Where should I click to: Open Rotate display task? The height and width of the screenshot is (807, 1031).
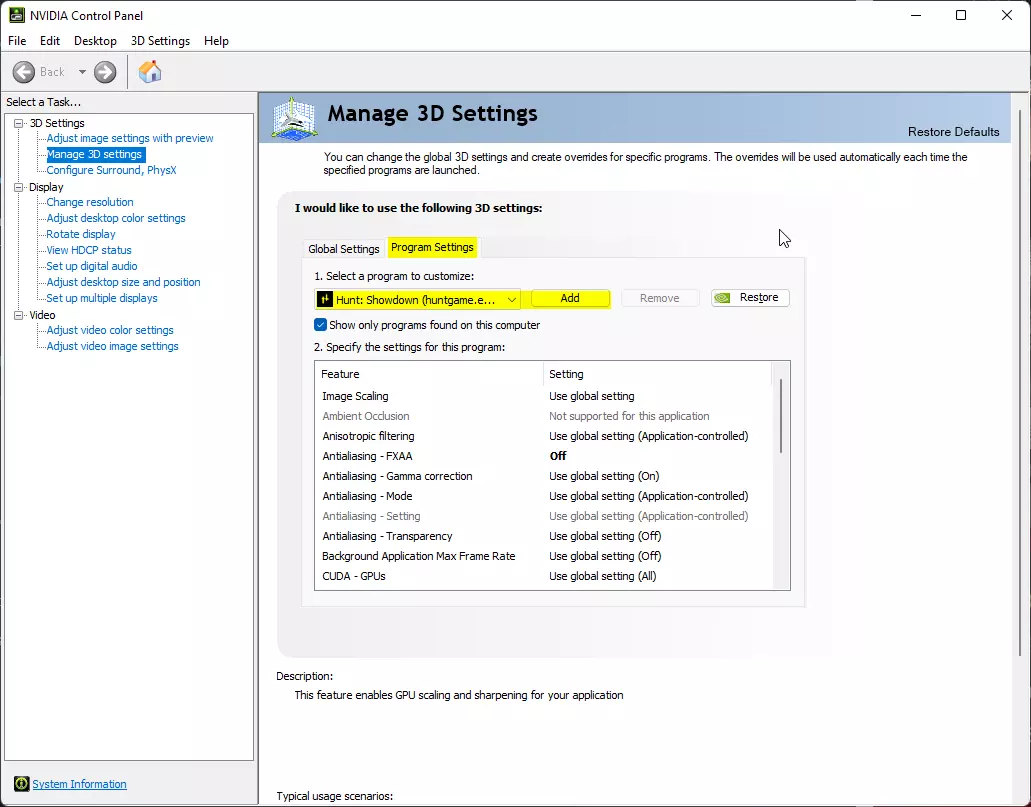(81, 234)
